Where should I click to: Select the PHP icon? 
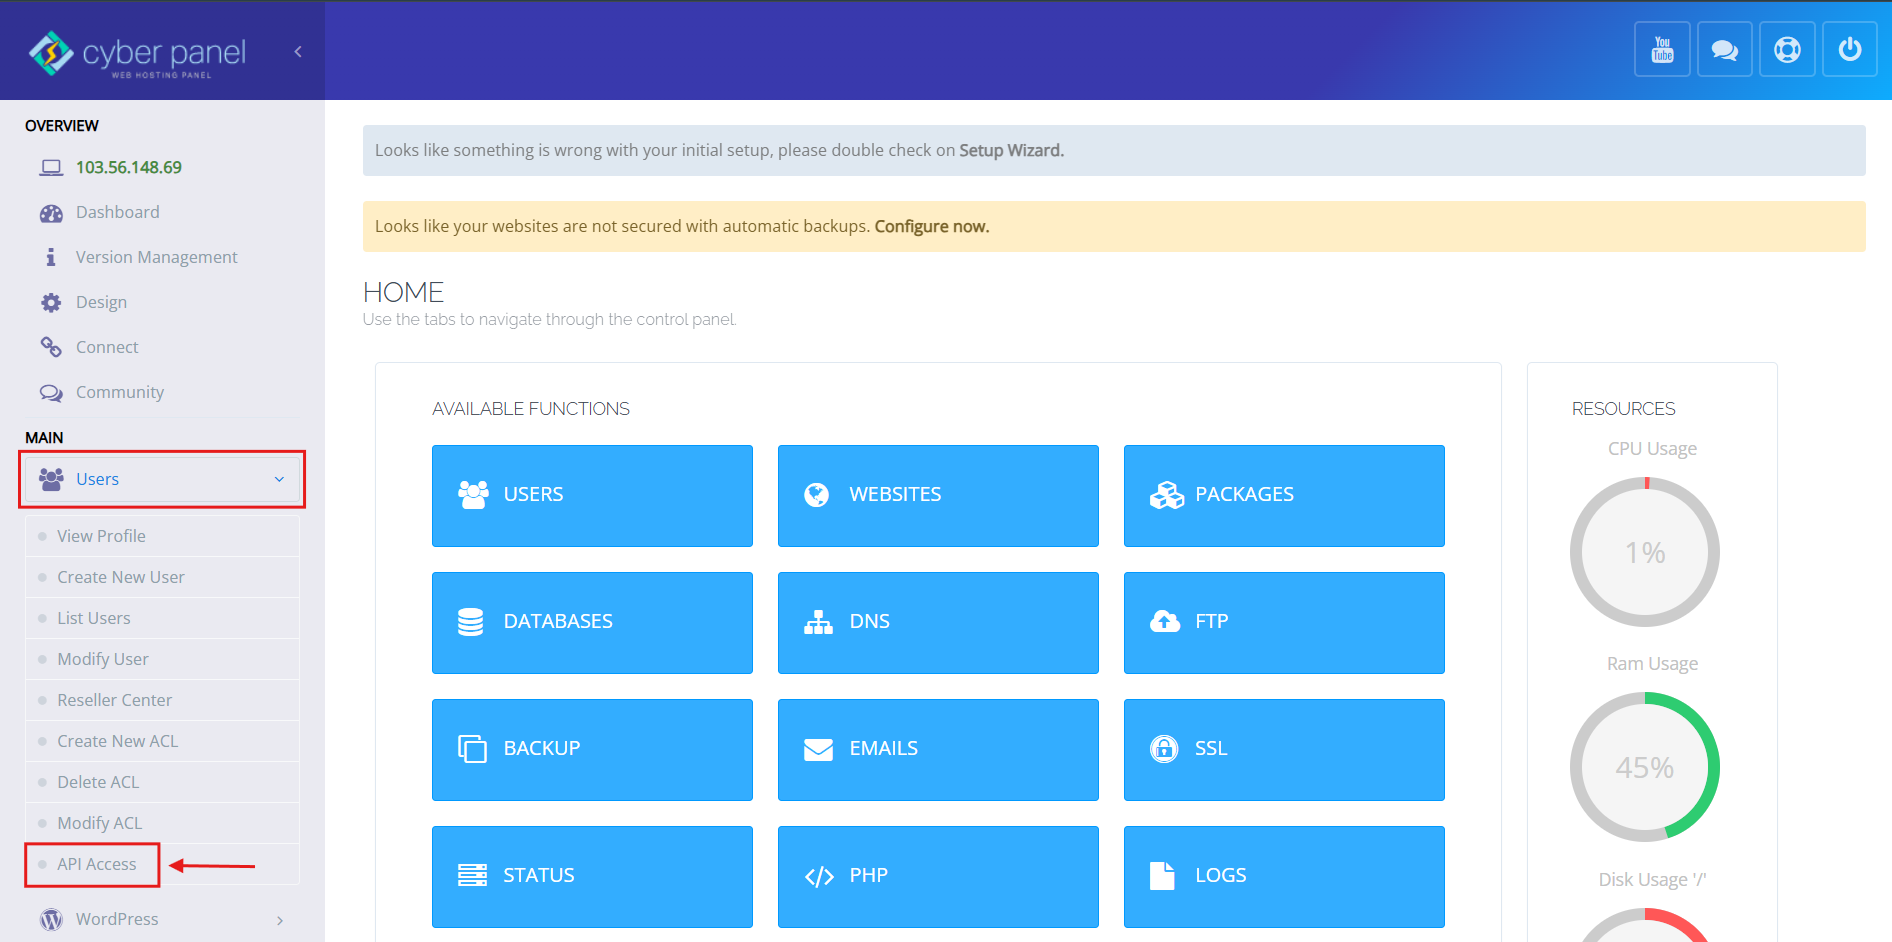click(818, 875)
